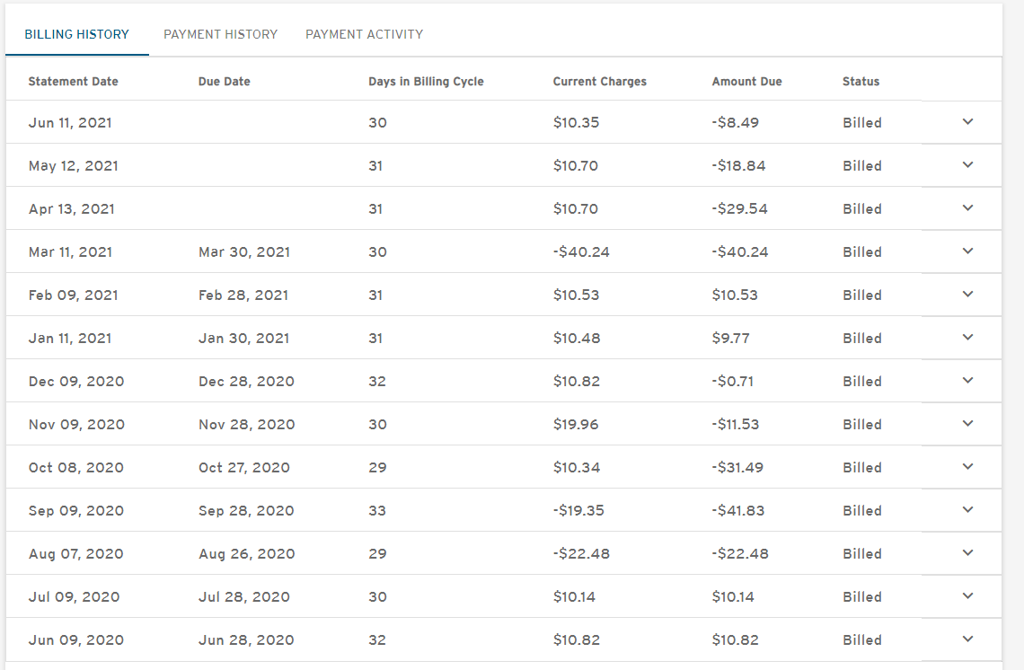The width and height of the screenshot is (1024, 670).
Task: Expand the Sep 09, 2020 statement chevron
Action: click(x=968, y=509)
